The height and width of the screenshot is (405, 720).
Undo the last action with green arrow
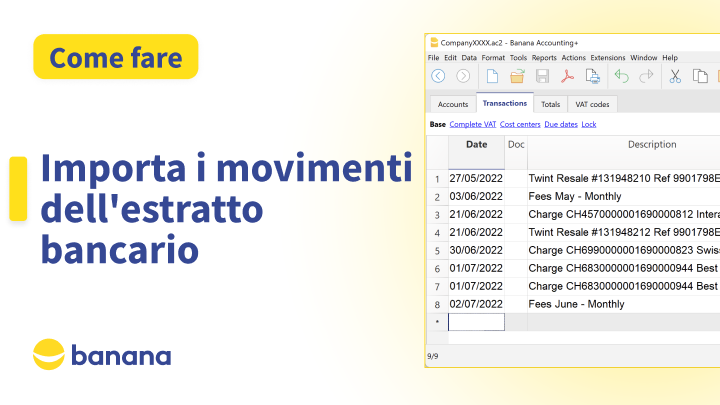coord(621,76)
